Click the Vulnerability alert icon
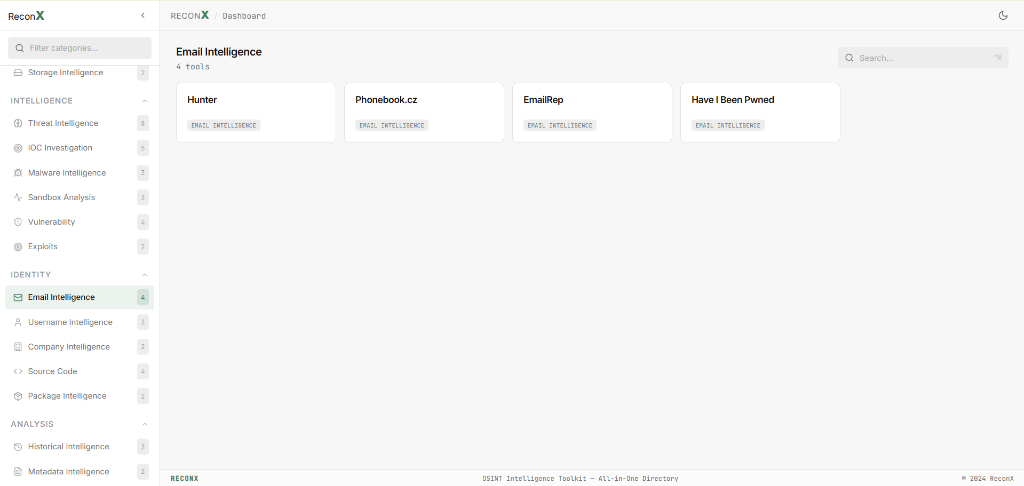 pyautogui.click(x=18, y=222)
